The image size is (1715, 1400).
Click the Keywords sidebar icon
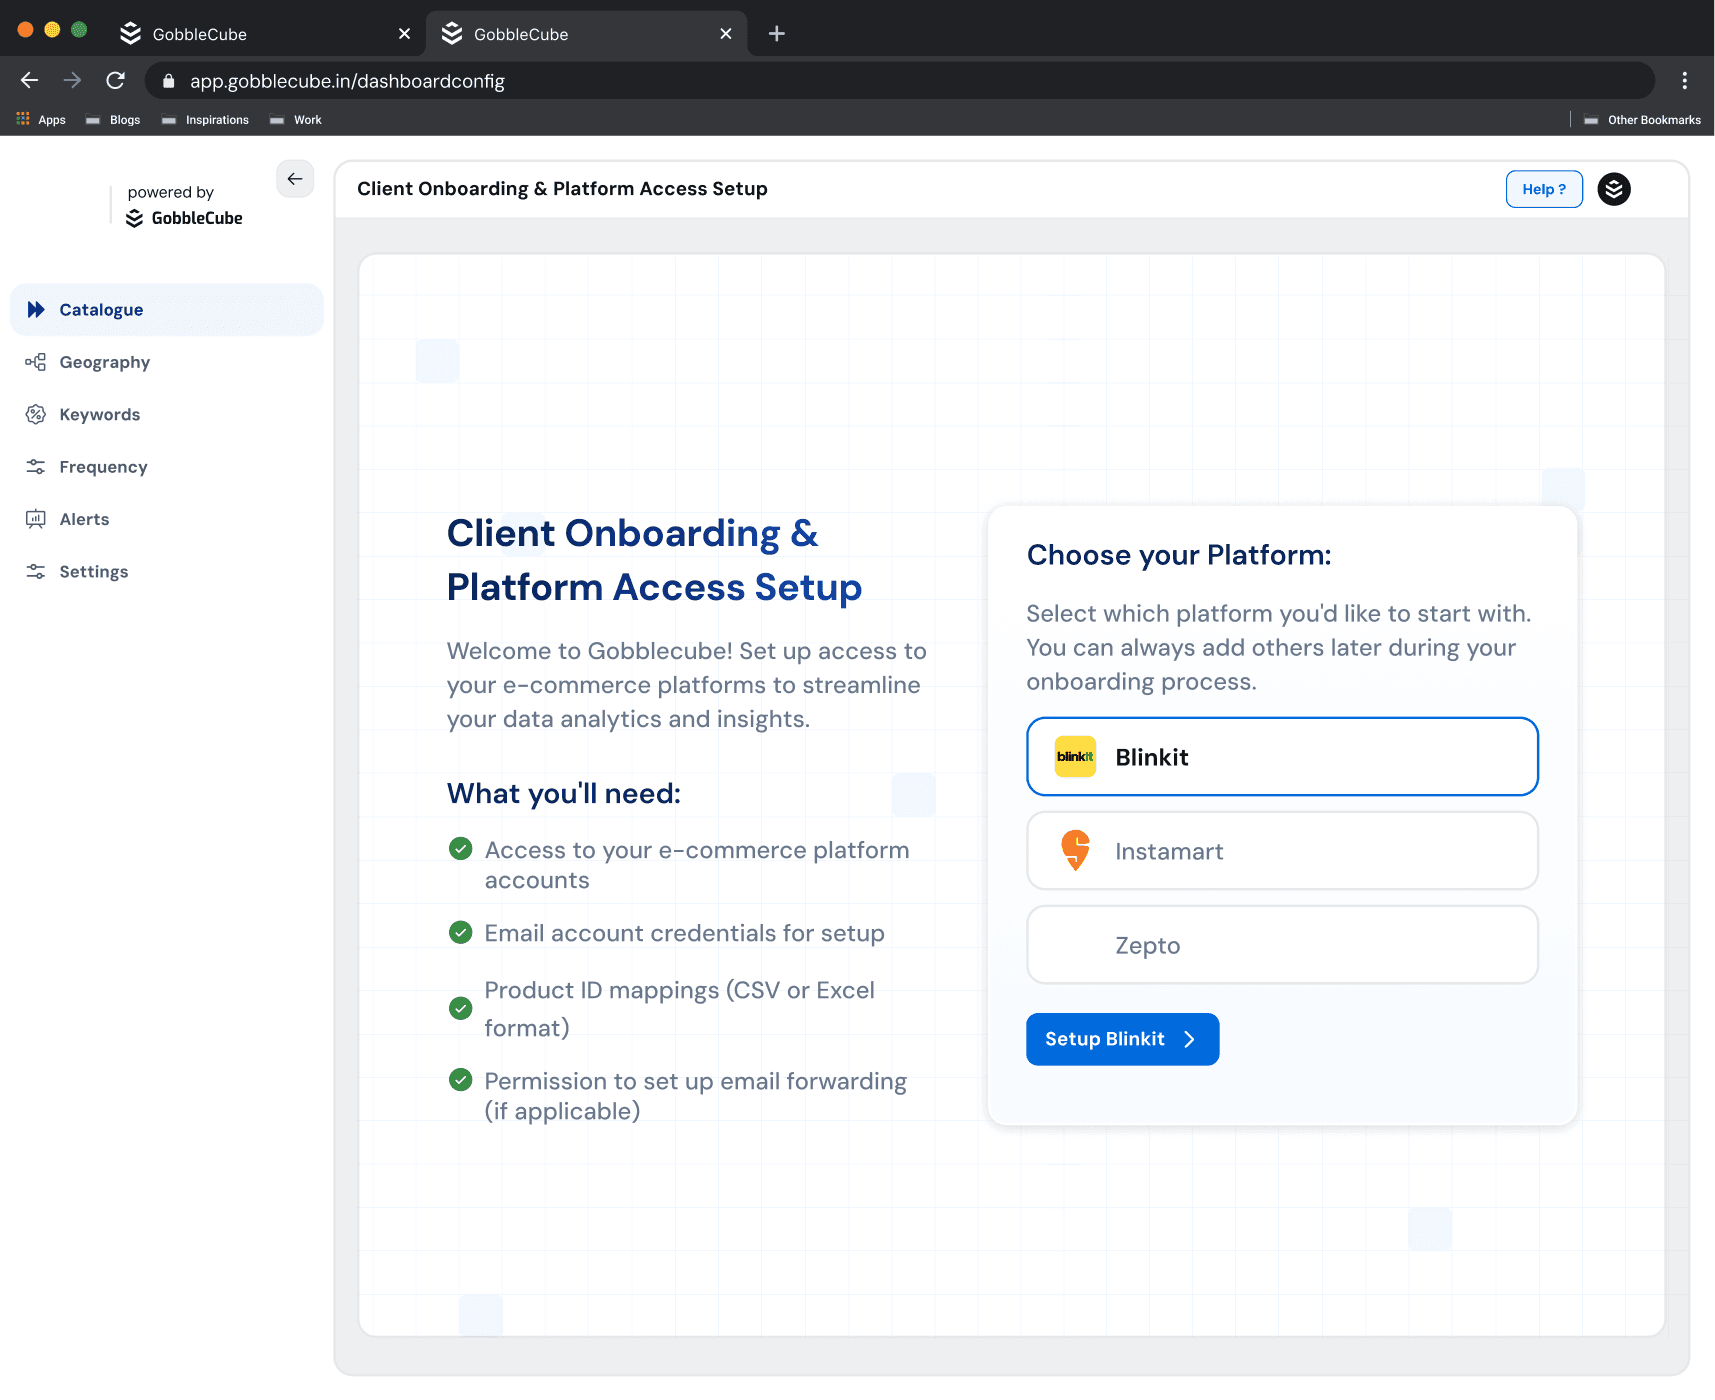click(x=36, y=414)
